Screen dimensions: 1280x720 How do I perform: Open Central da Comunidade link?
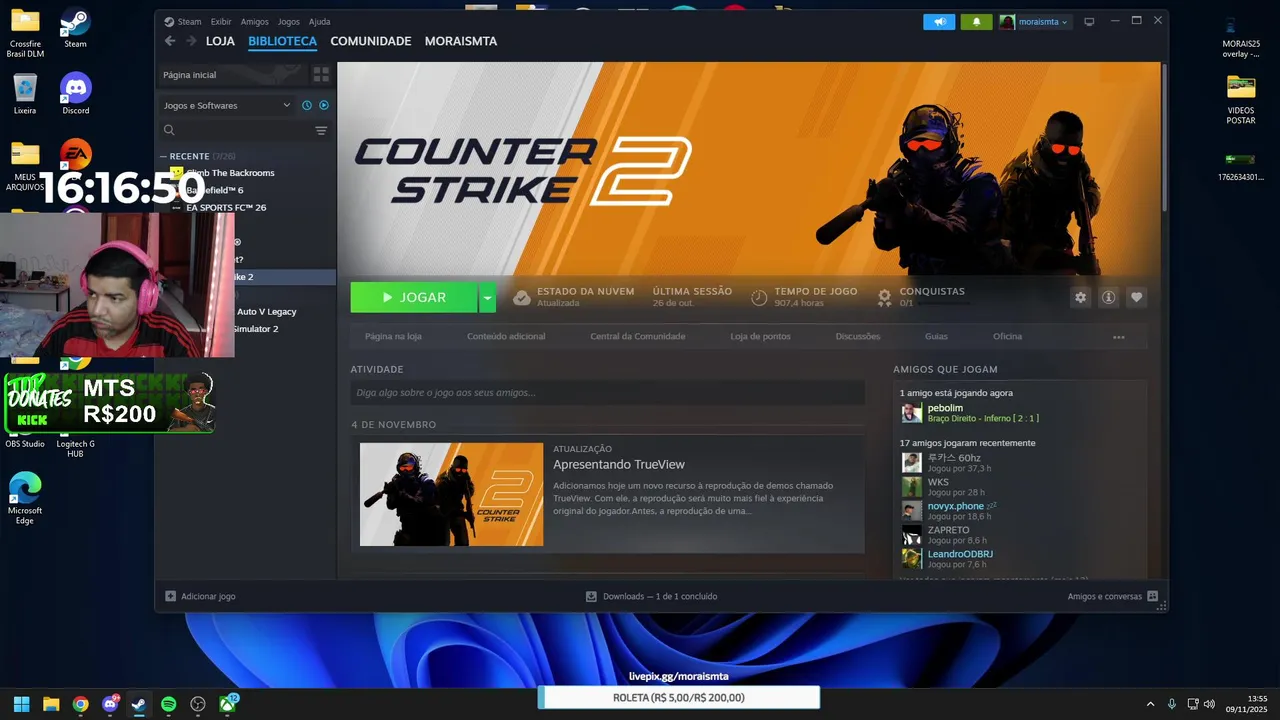tap(638, 336)
